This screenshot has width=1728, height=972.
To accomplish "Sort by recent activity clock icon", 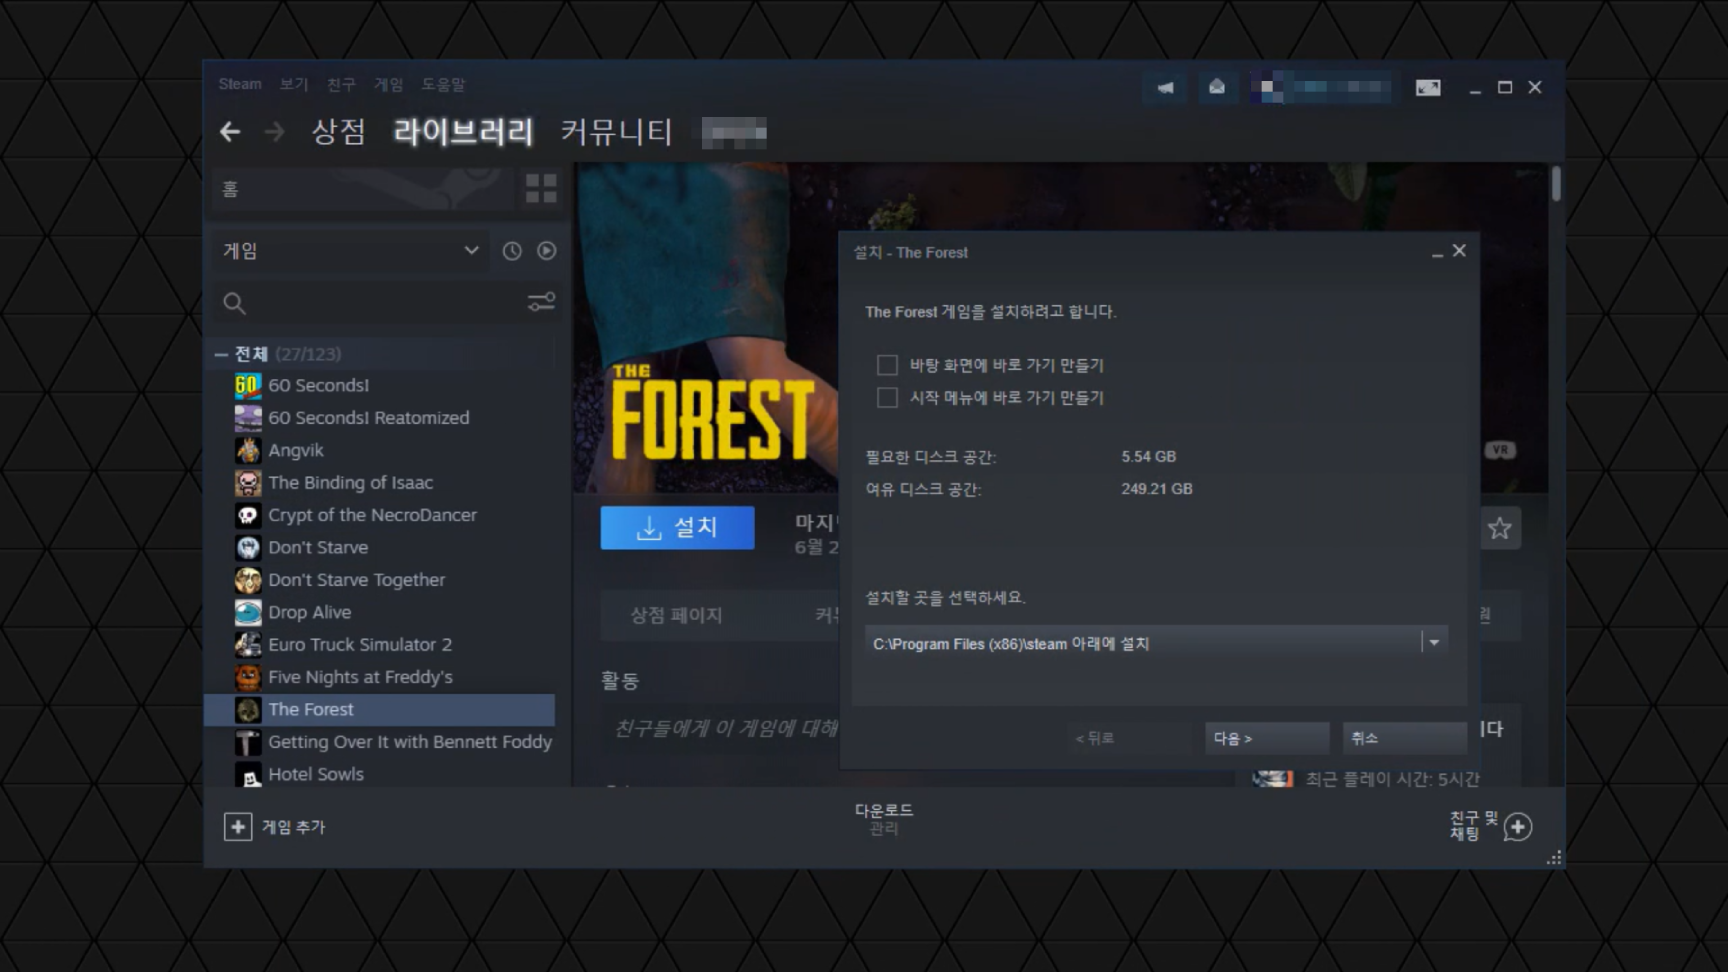I will pos(512,251).
